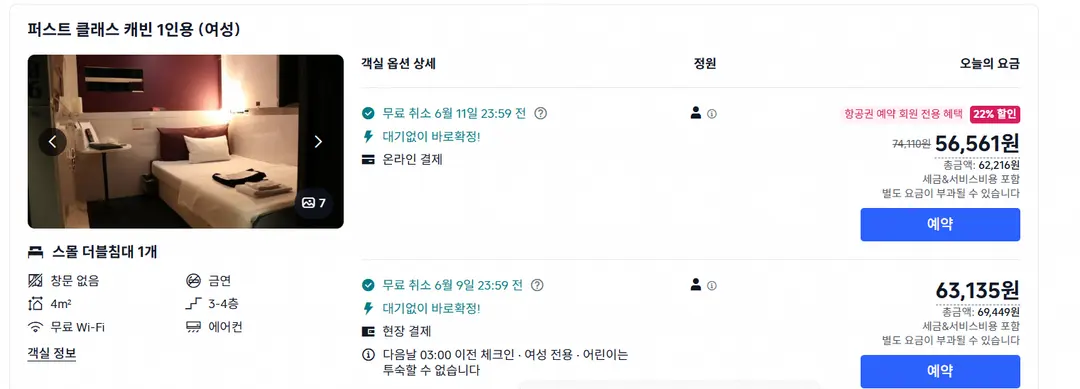
Task: Click the cabin room photo thumbnail
Action: 185,142
